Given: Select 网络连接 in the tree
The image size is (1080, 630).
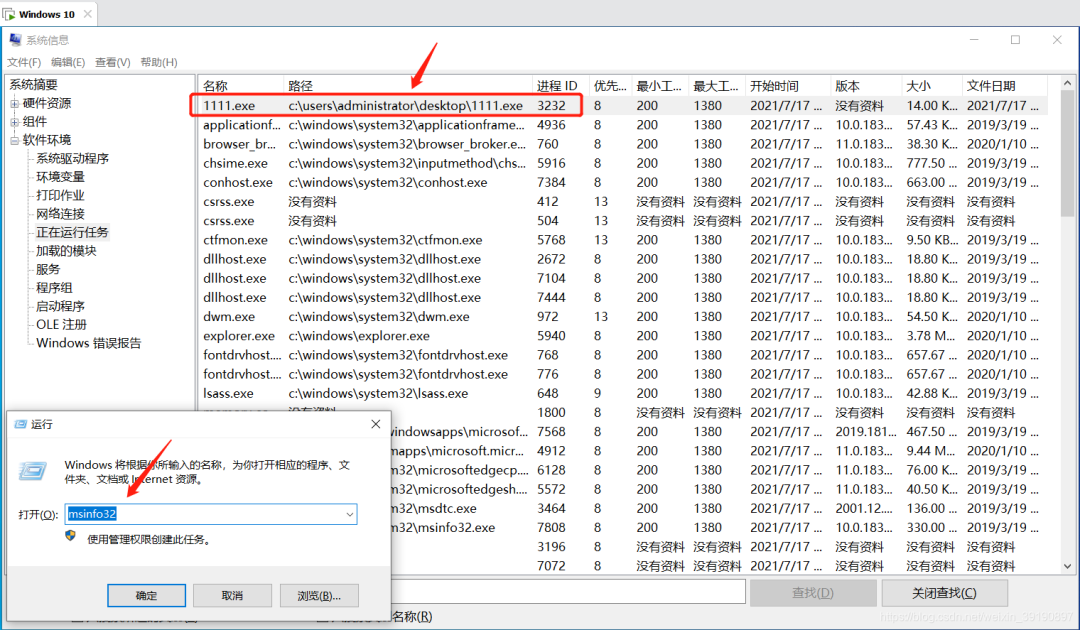Looking at the screenshot, I should point(60,213).
